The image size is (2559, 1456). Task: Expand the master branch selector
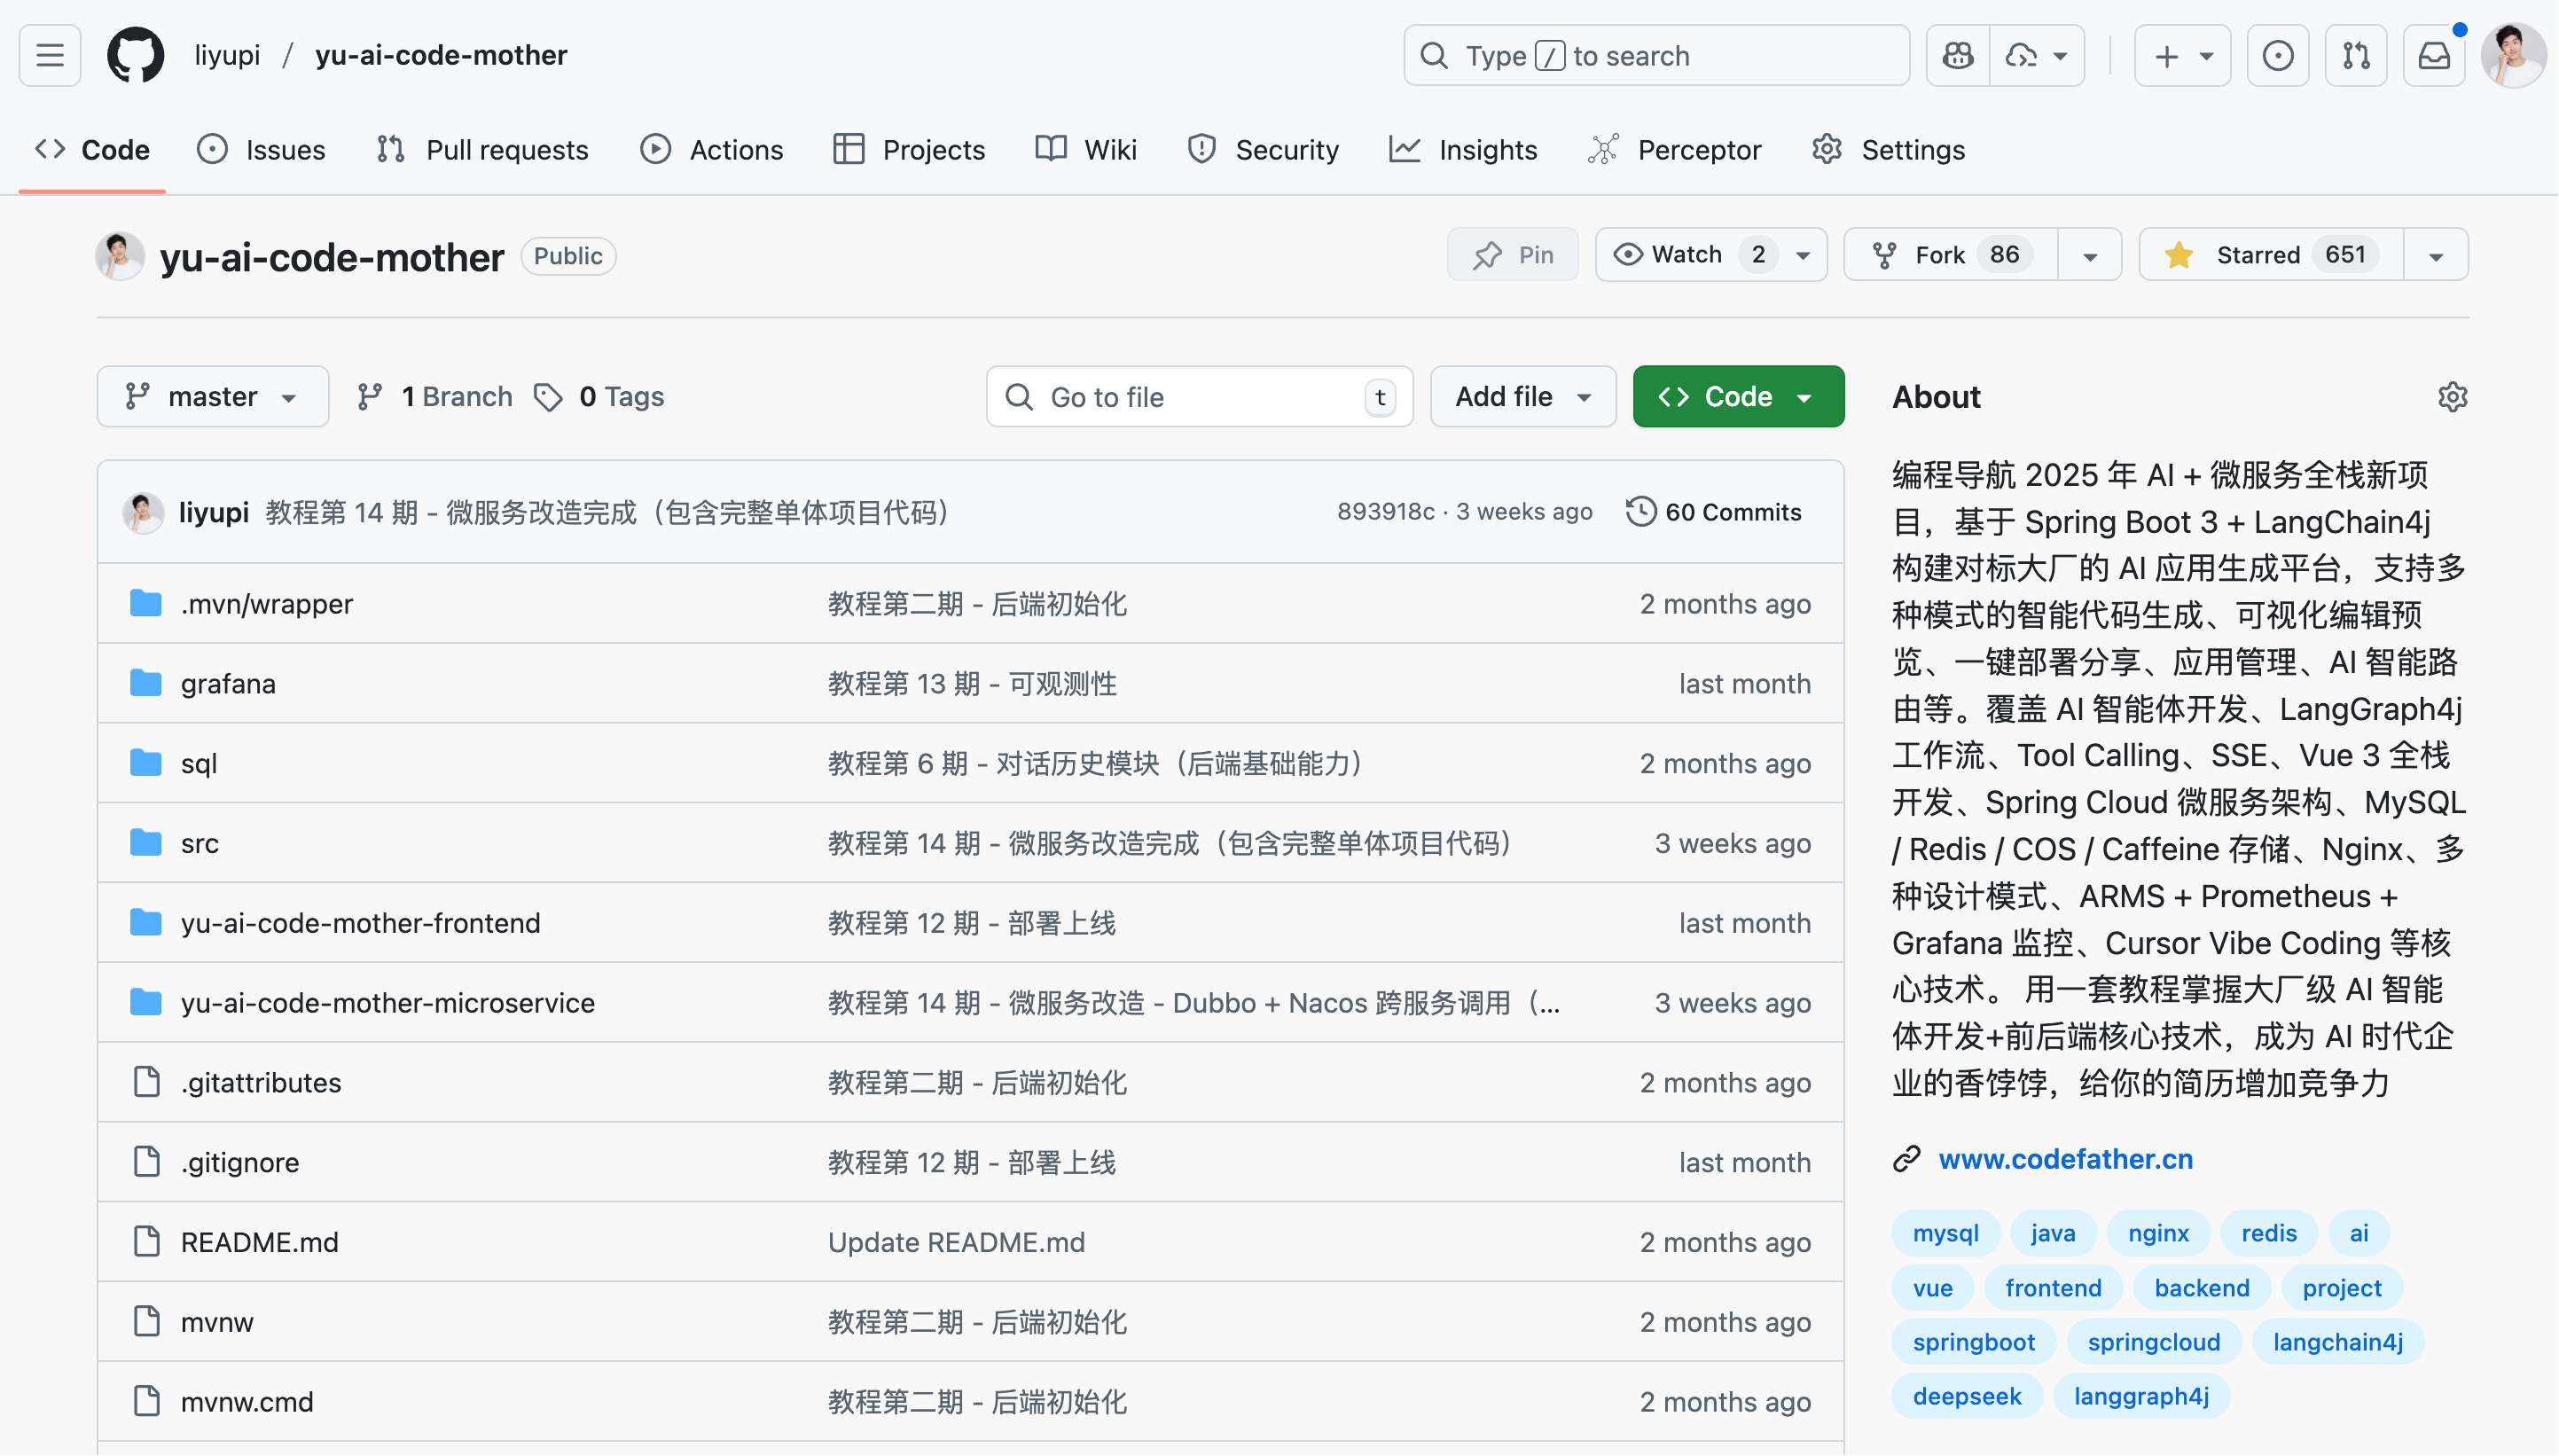click(x=212, y=397)
